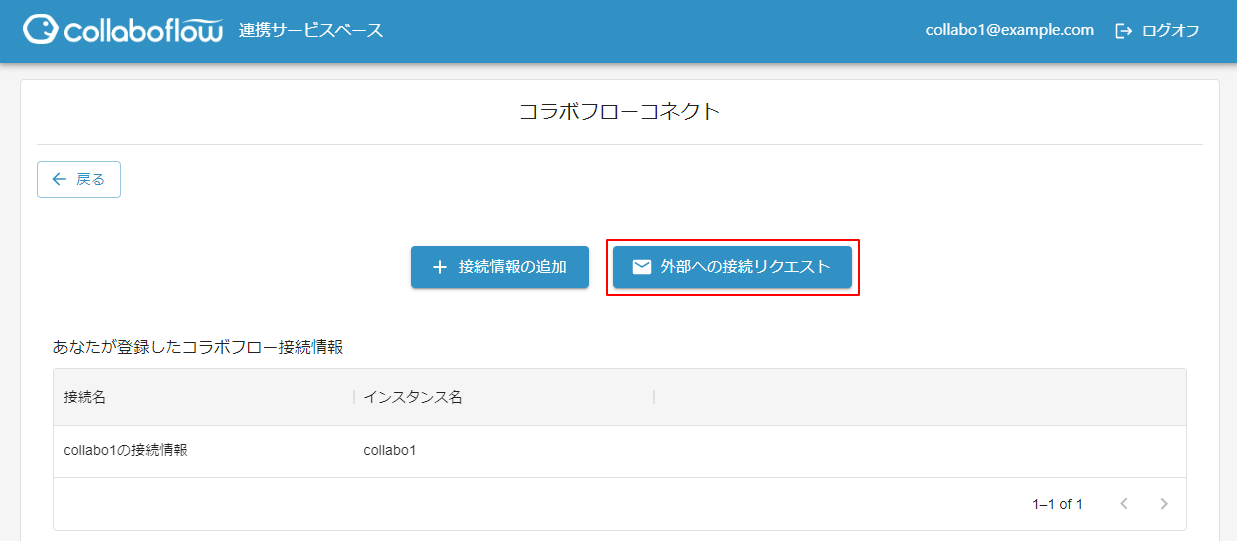This screenshot has width=1237, height=542.
Task: Click the ログオフ link text
Action: pos(1170,31)
